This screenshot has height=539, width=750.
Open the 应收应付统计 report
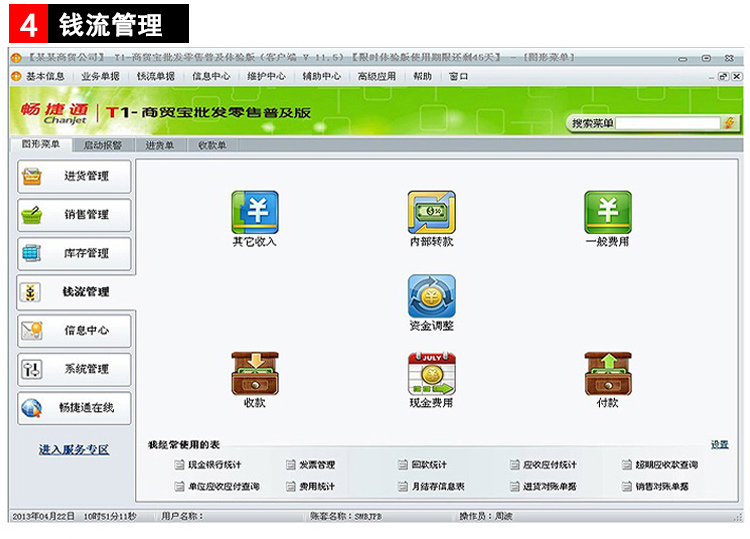coord(543,464)
